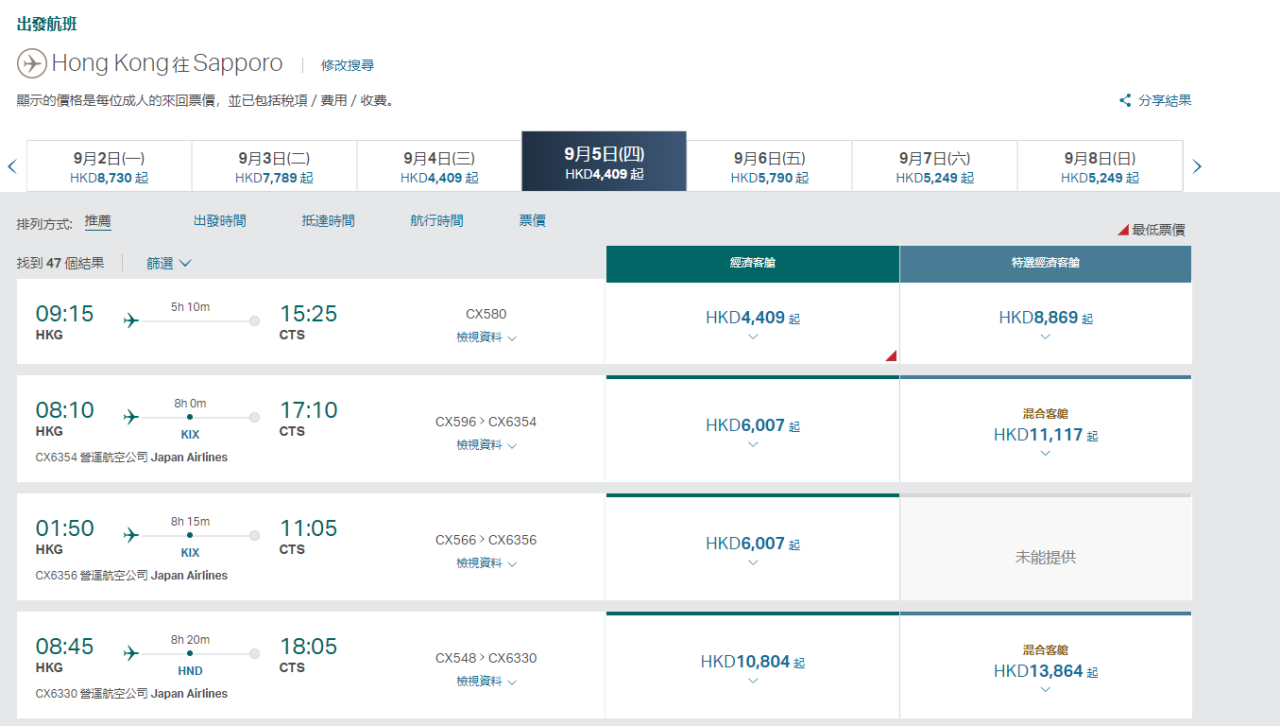Expand 檢視資料 for CX548 > CX6330
Viewport: 1280px width, 726px height.
(486, 681)
